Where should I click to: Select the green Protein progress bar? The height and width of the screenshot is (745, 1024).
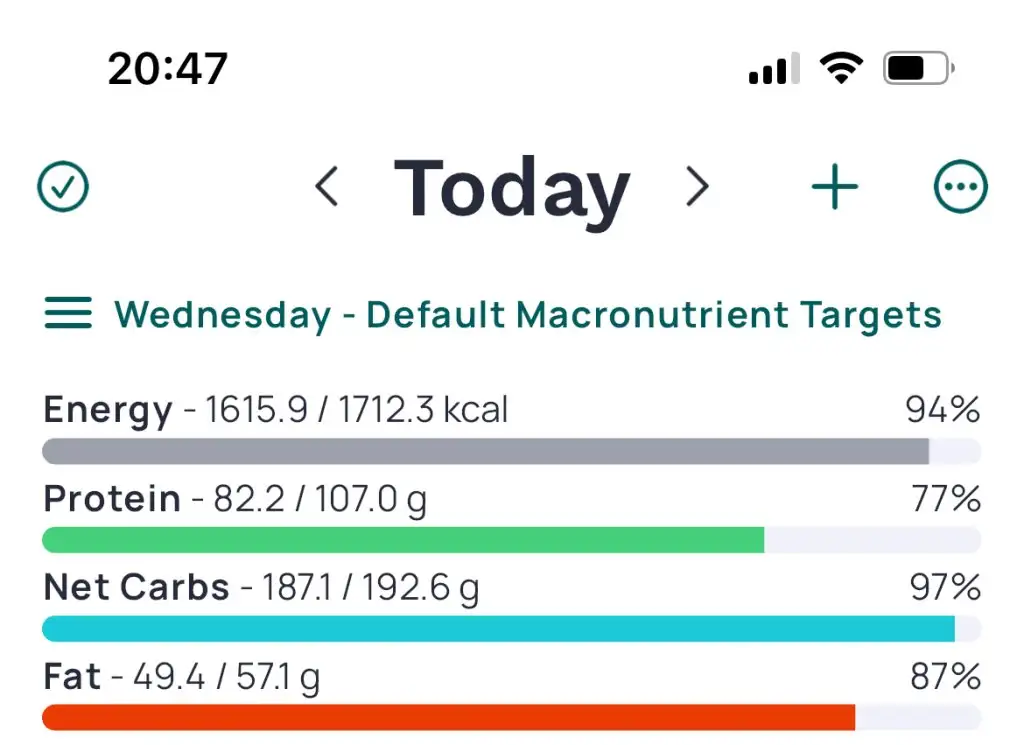(403, 540)
